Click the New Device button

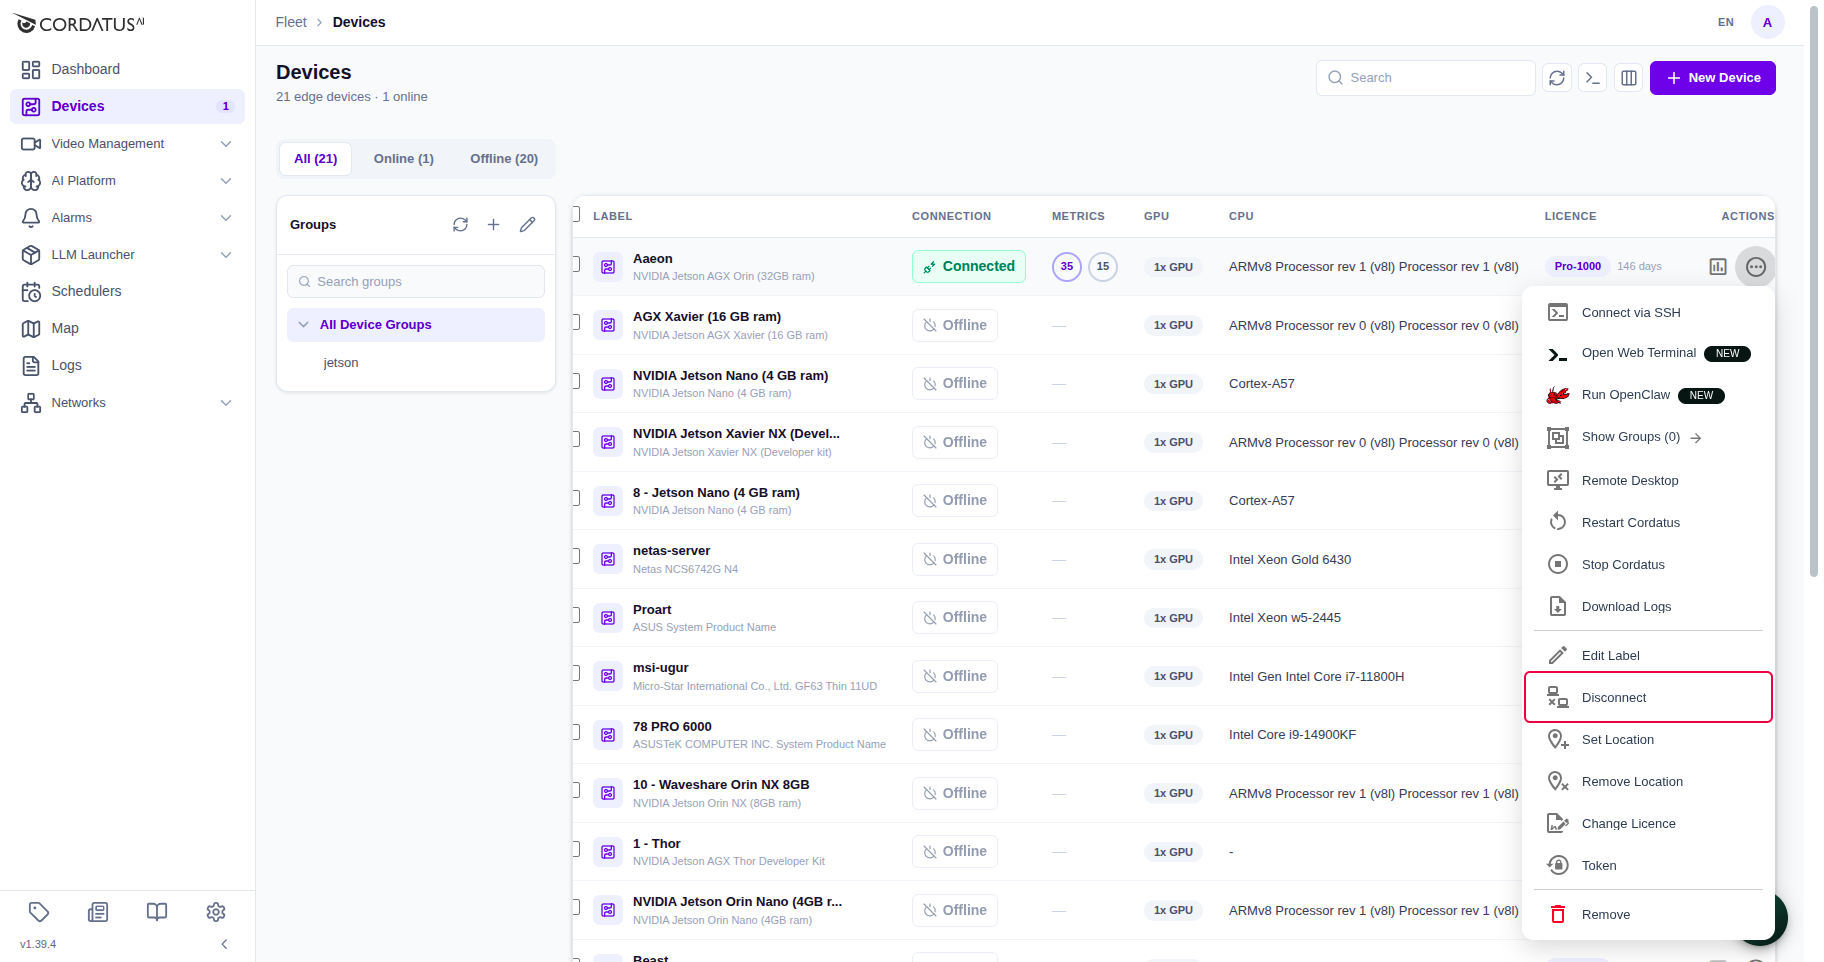tap(1713, 78)
